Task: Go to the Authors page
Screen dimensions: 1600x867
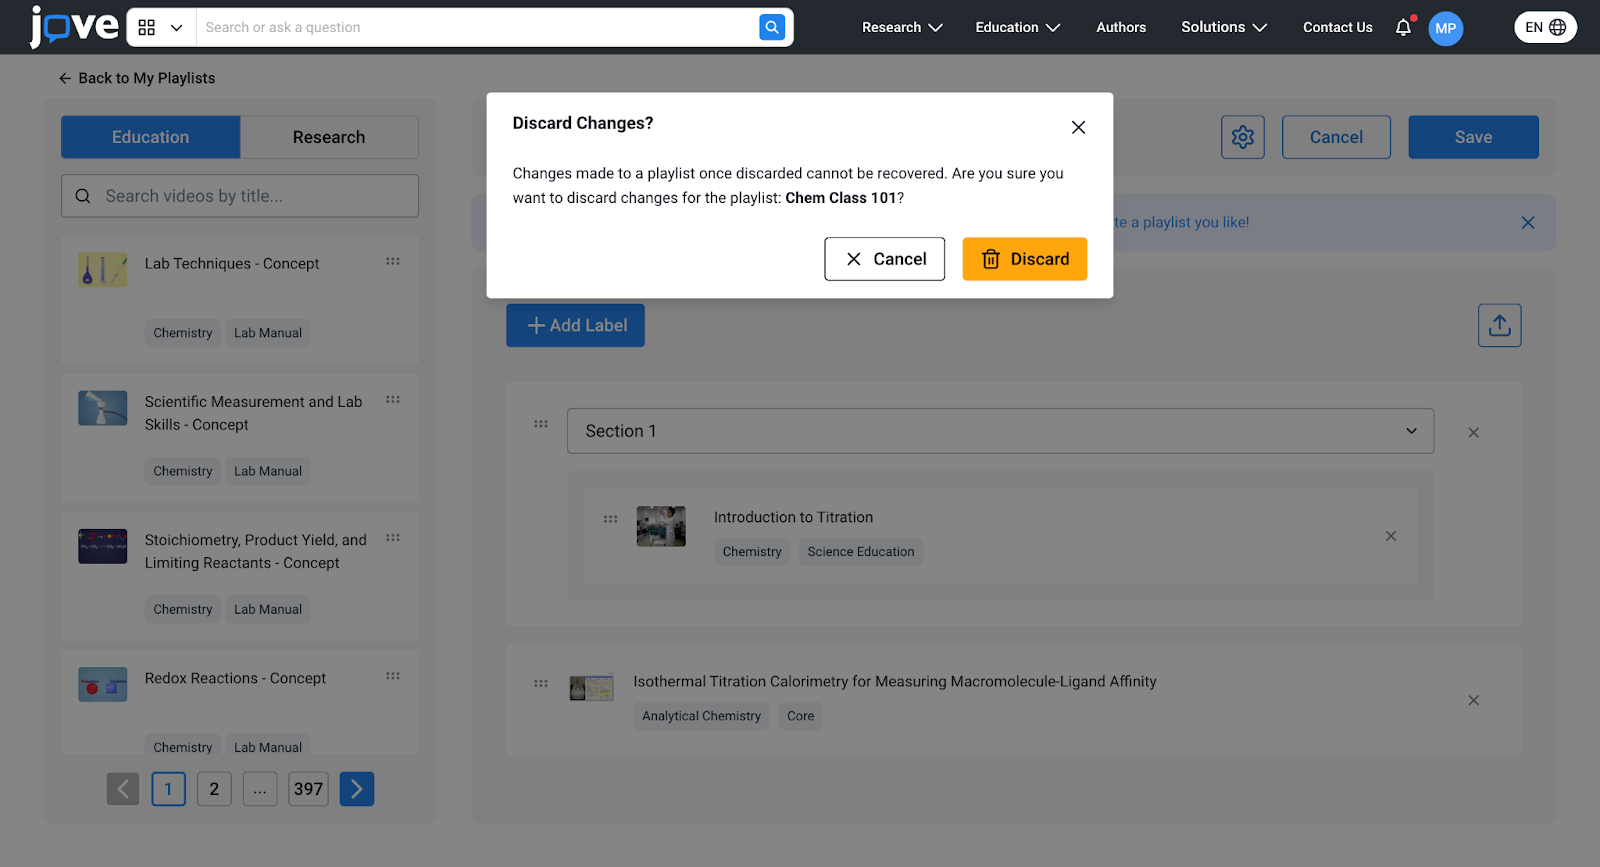Action: tap(1121, 27)
